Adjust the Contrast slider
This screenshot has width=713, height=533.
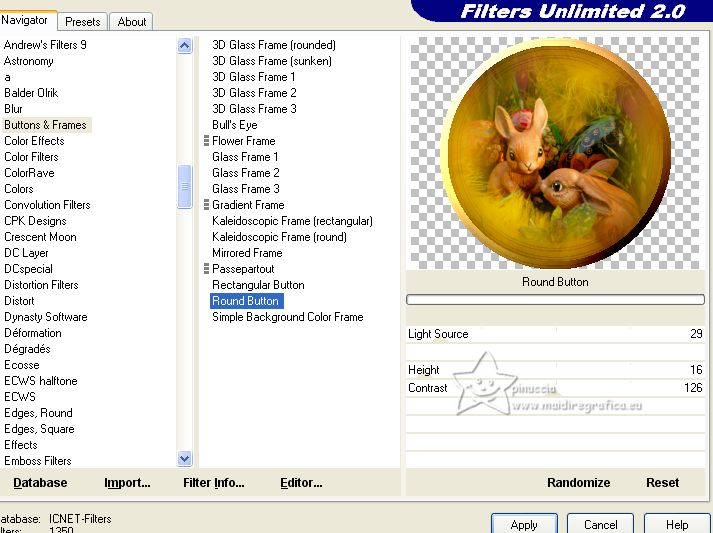(555, 388)
